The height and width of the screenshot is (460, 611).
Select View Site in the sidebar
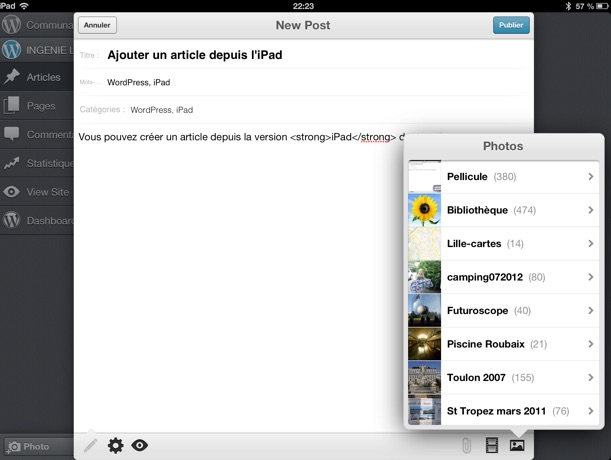click(x=37, y=192)
